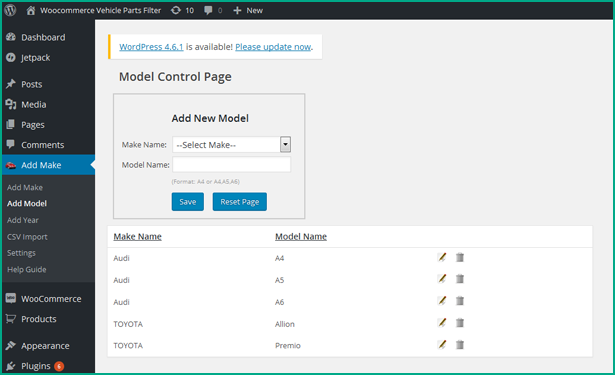Screen dimensions: 615x375
Task: Click the WordPress logo icon
Action: [10, 10]
